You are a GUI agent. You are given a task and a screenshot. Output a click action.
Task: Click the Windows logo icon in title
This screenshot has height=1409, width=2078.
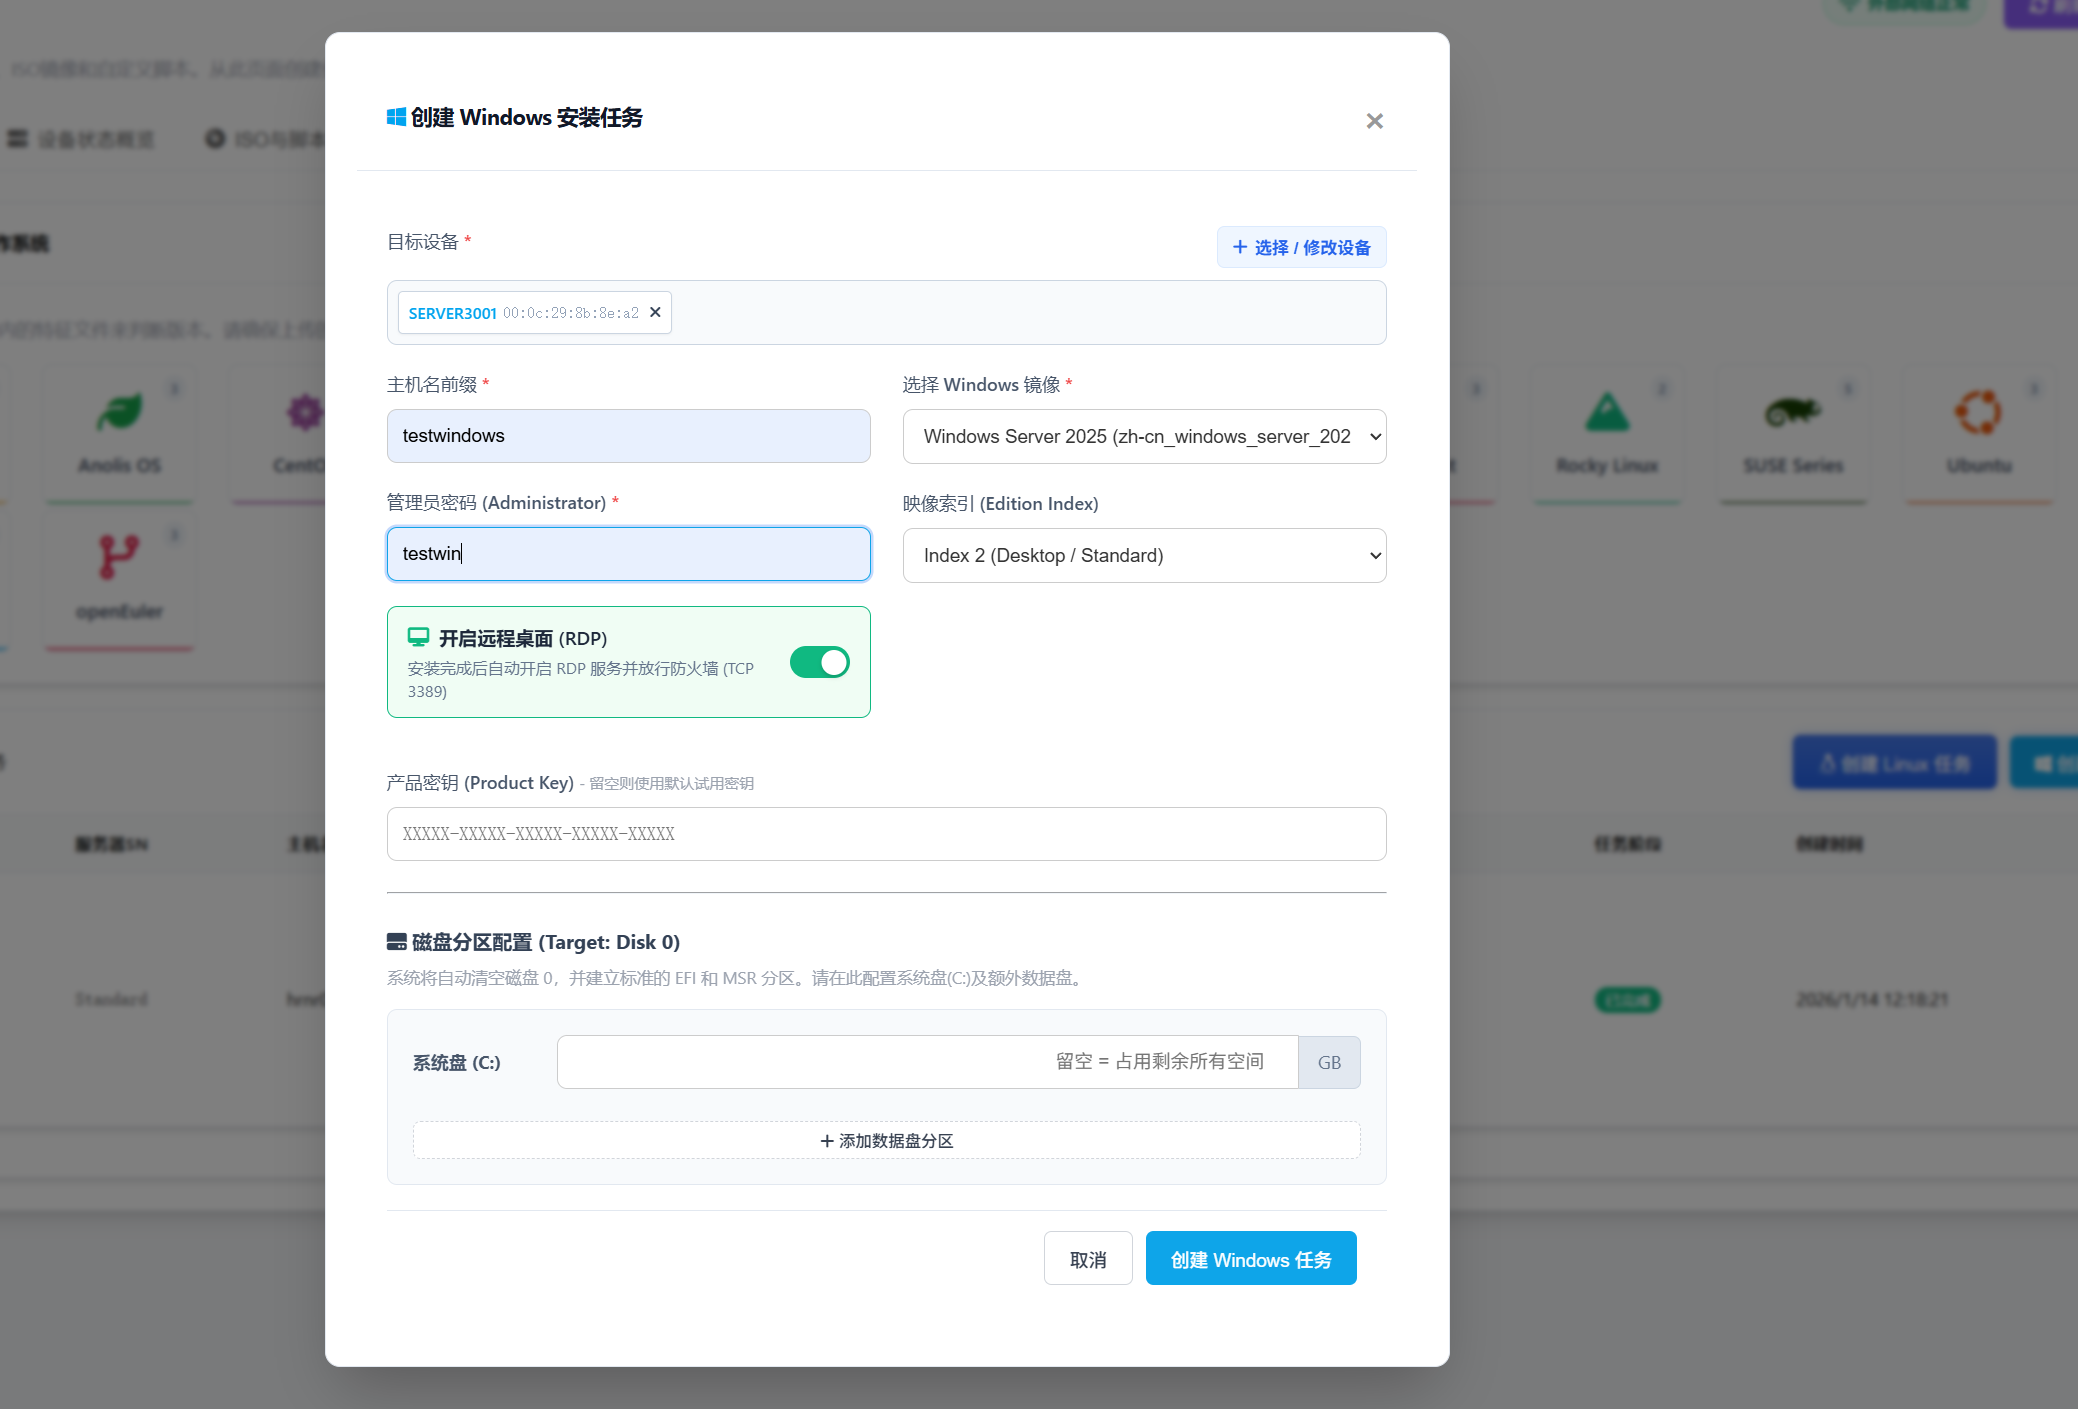pyautogui.click(x=396, y=117)
